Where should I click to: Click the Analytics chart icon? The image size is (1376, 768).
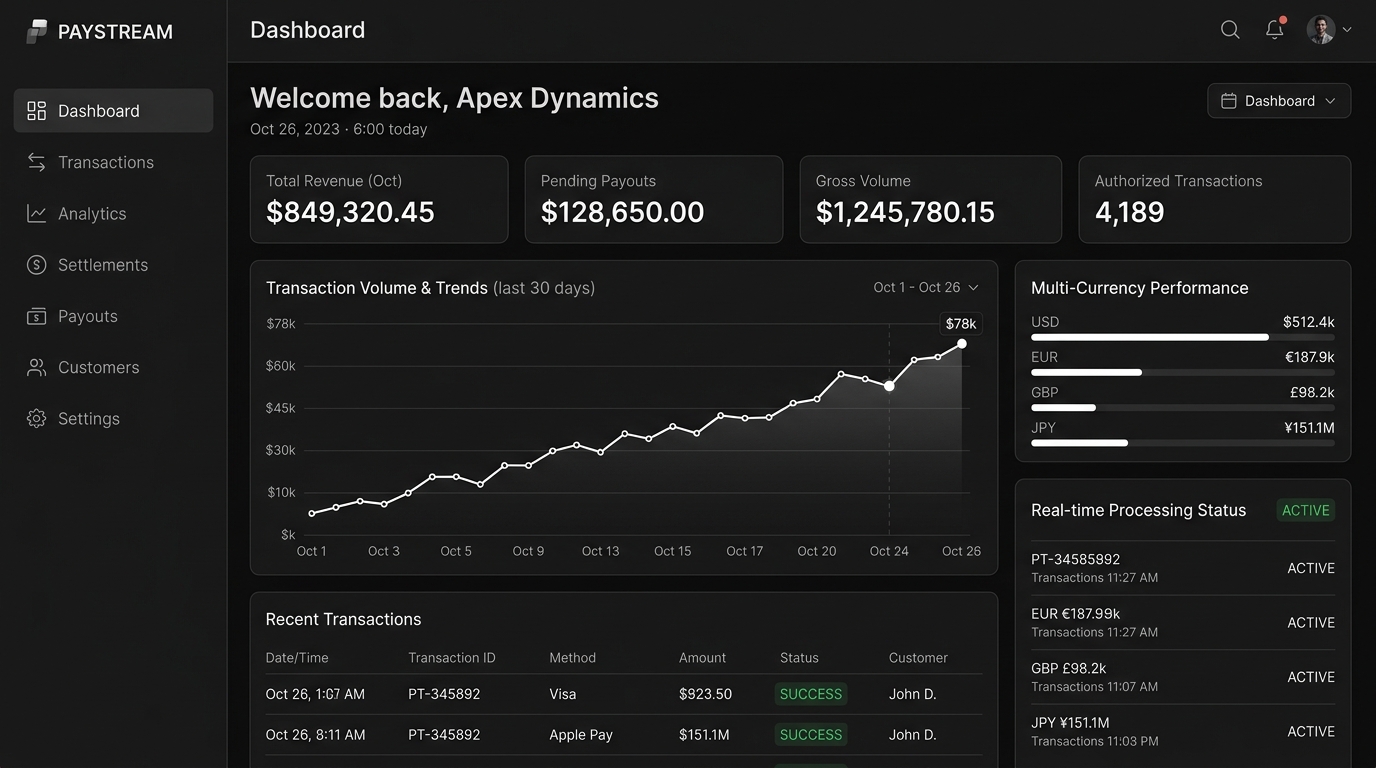[x=37, y=213]
